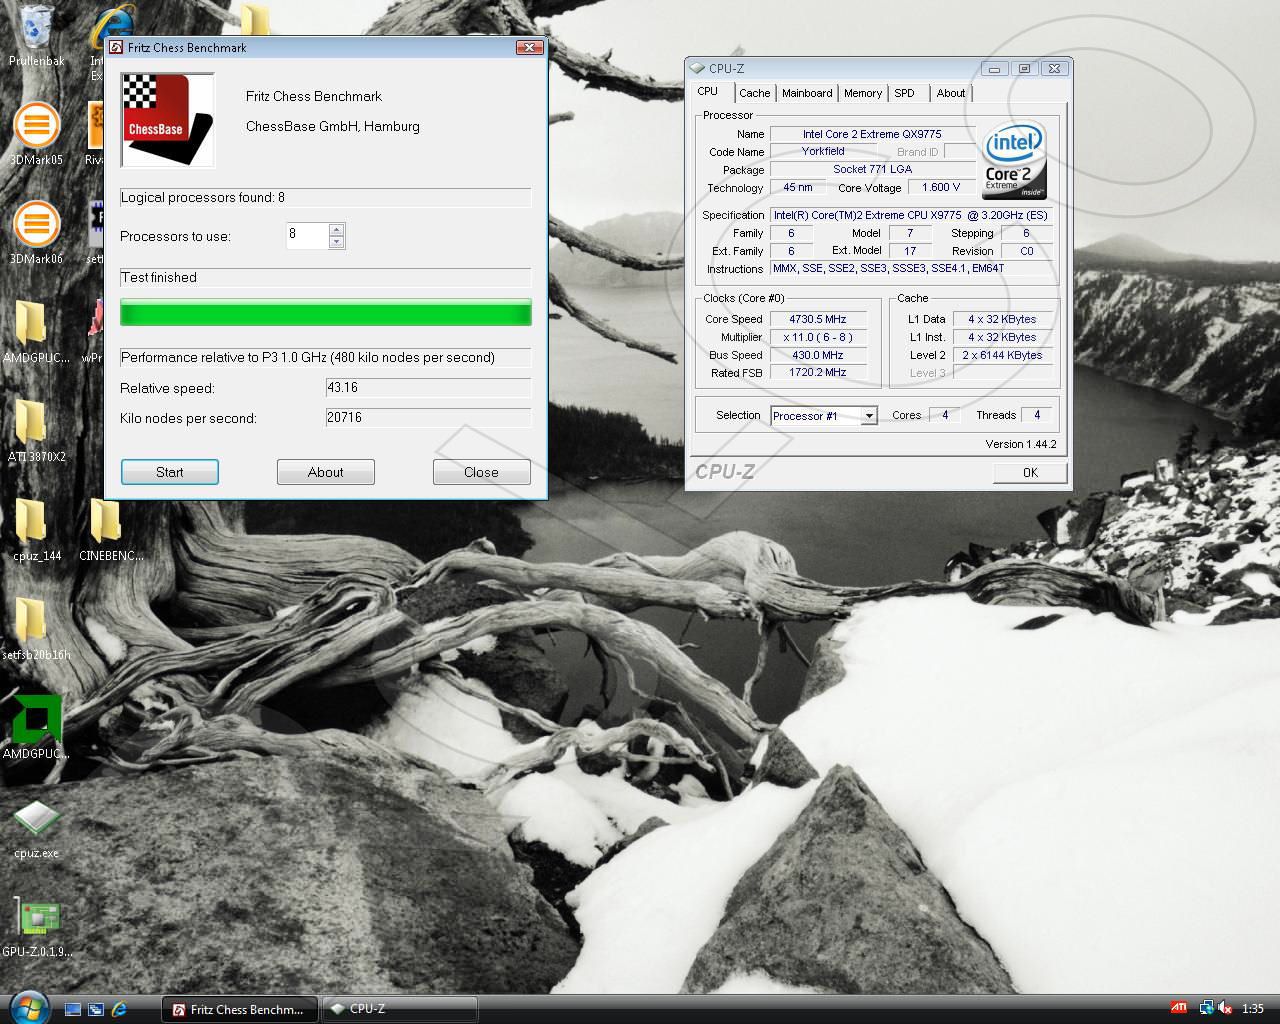Click the About button in Fritz Chess Benchmark
This screenshot has width=1280, height=1024.
click(326, 472)
